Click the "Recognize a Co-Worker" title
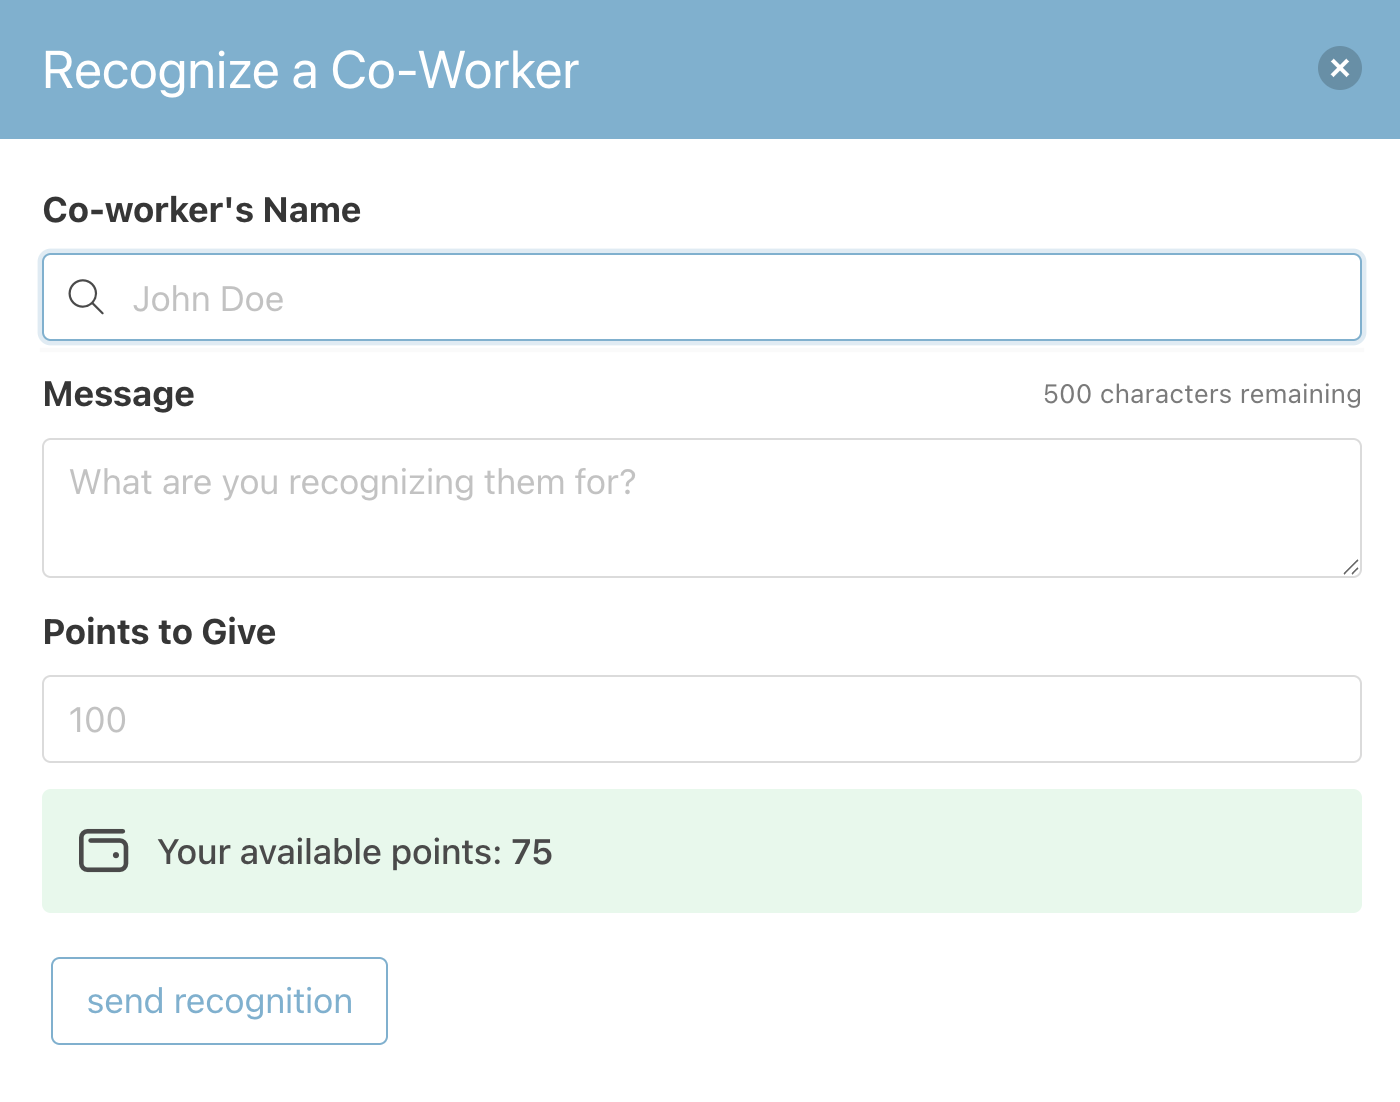1400x1102 pixels. tap(311, 71)
